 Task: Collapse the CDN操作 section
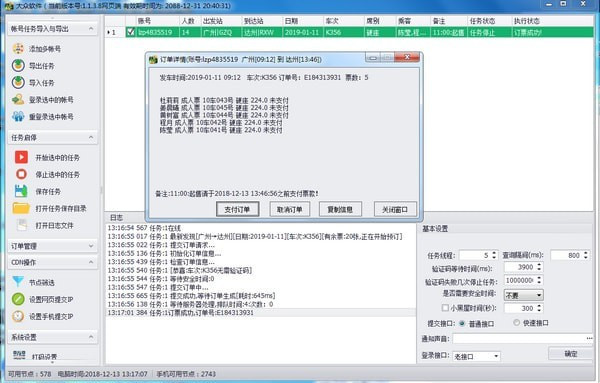[91, 262]
